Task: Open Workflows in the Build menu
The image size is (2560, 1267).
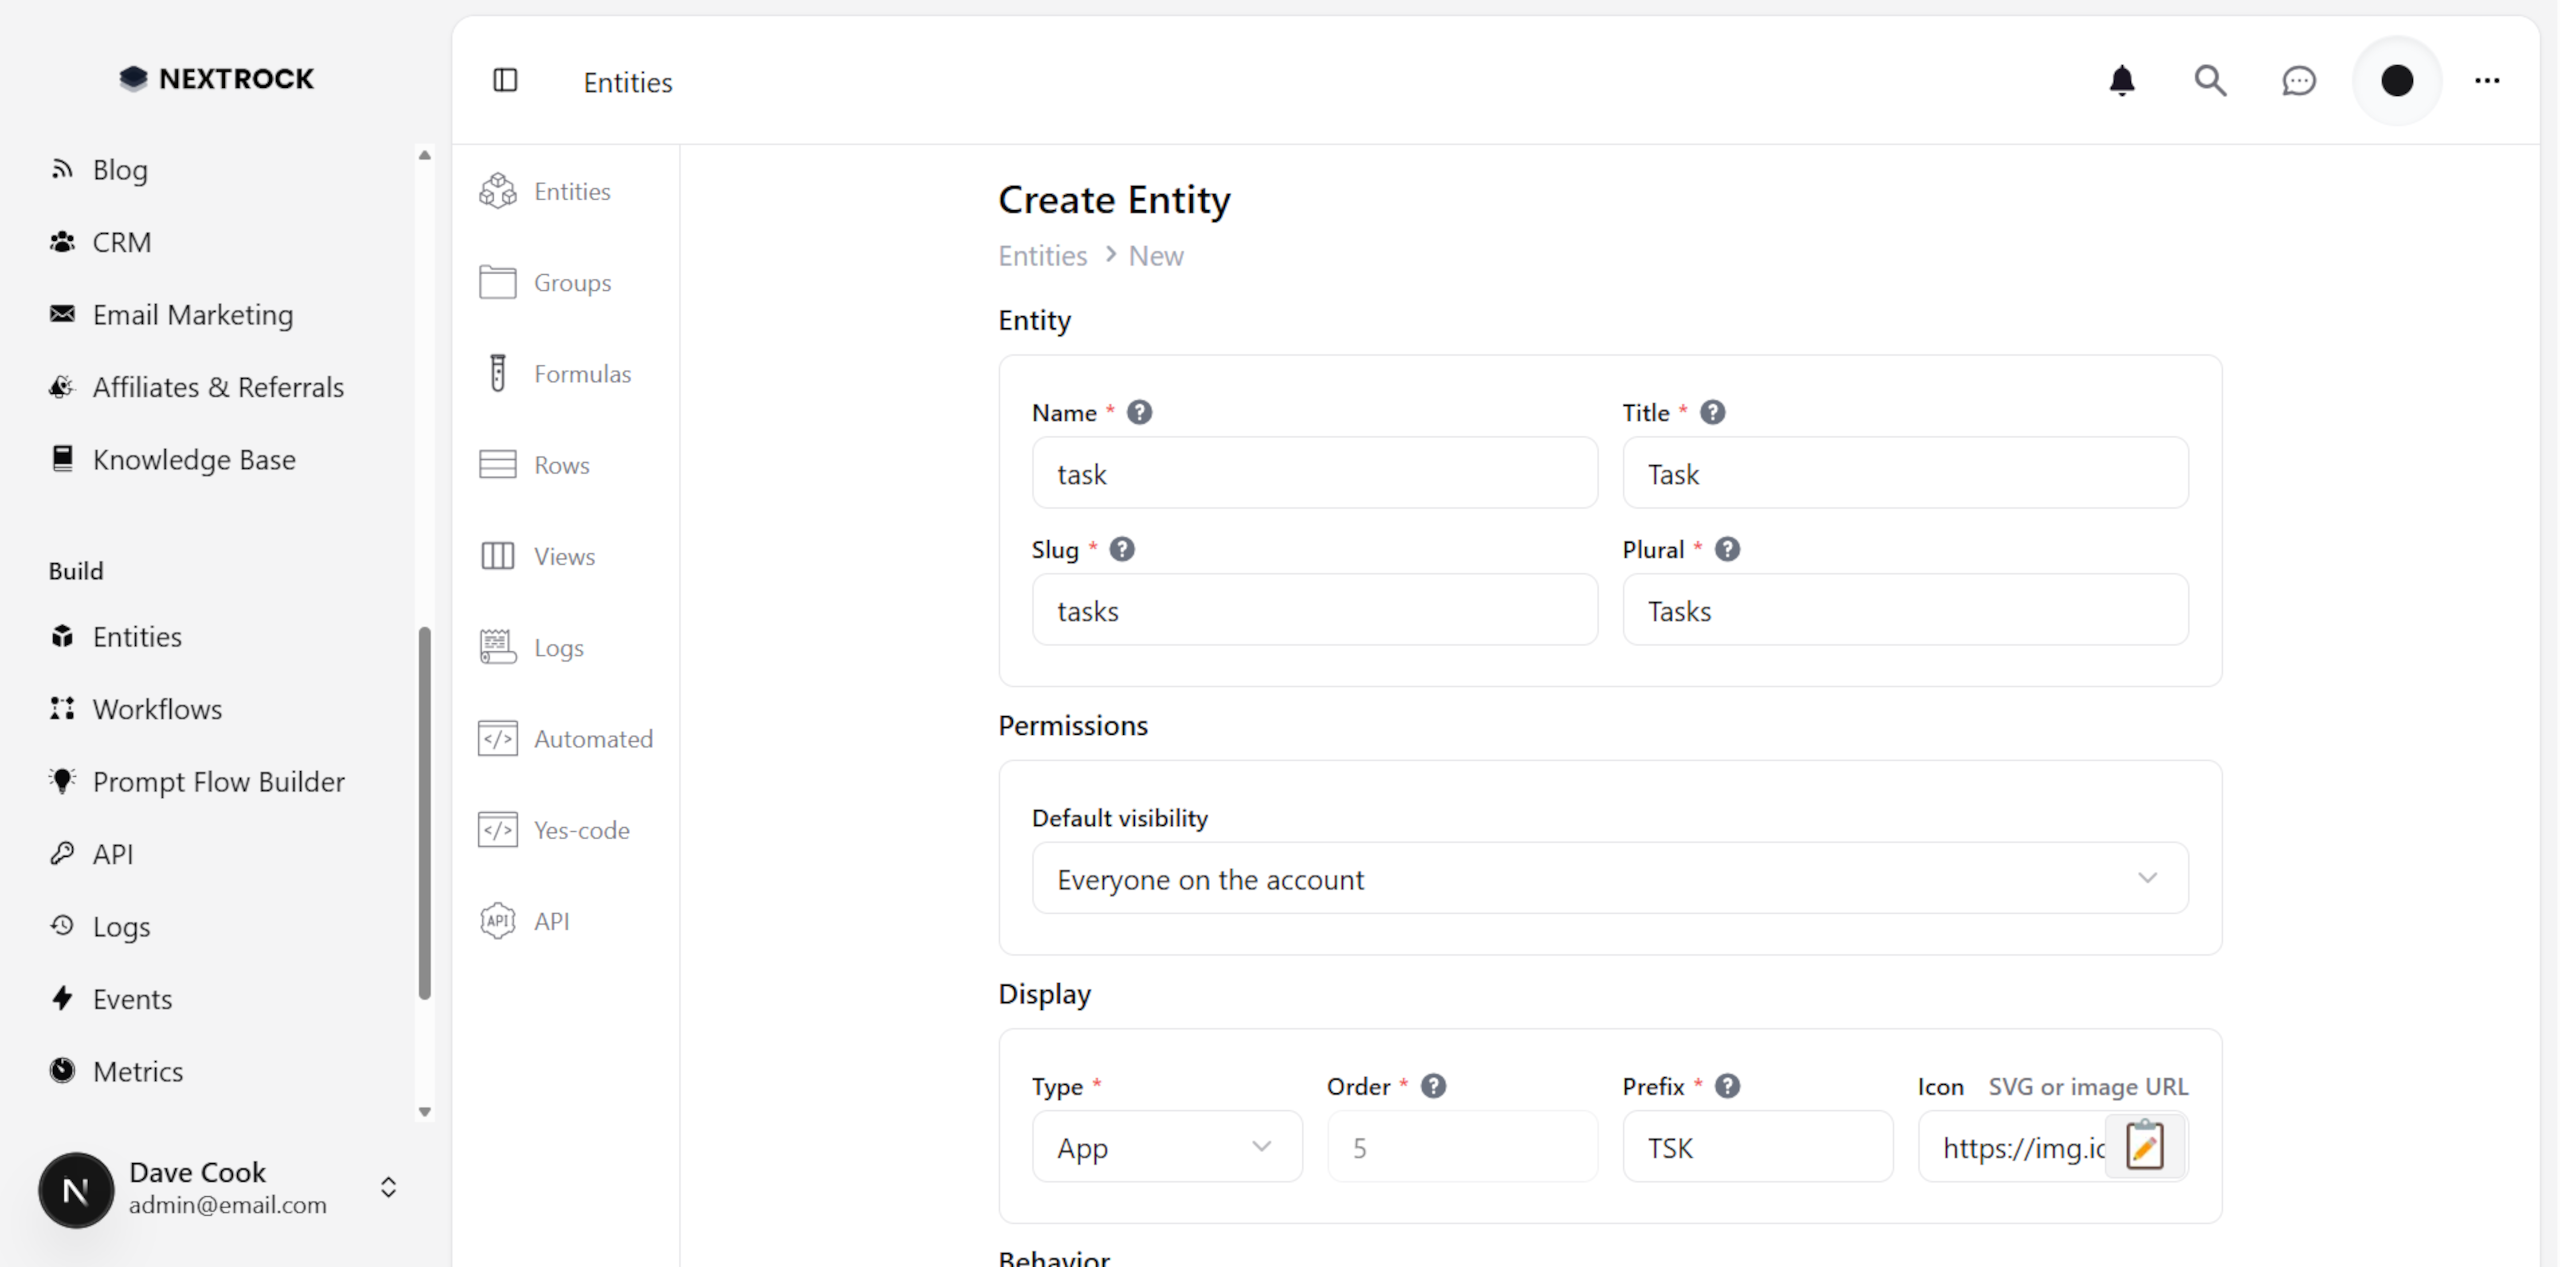Action: [x=157, y=709]
